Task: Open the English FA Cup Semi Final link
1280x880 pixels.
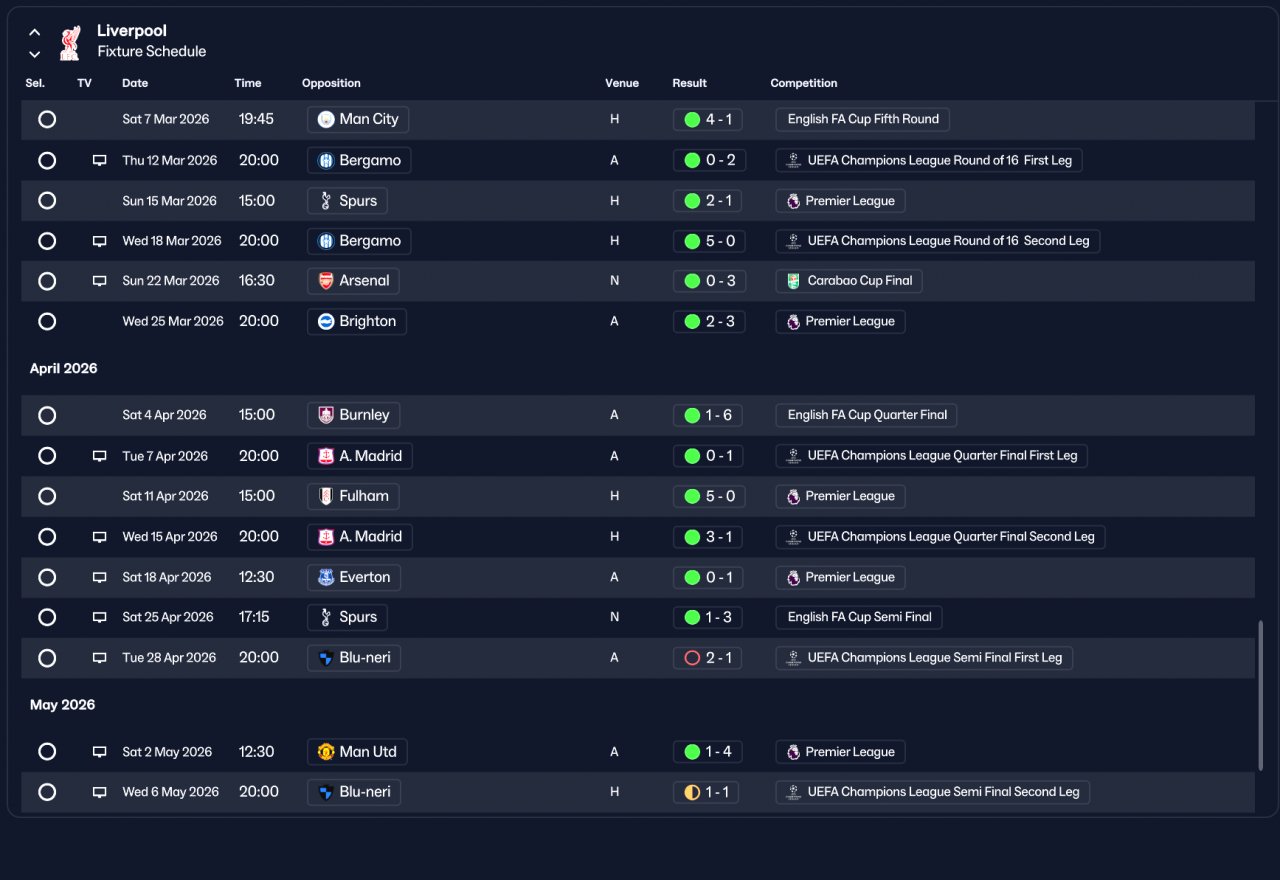Action: pos(859,617)
